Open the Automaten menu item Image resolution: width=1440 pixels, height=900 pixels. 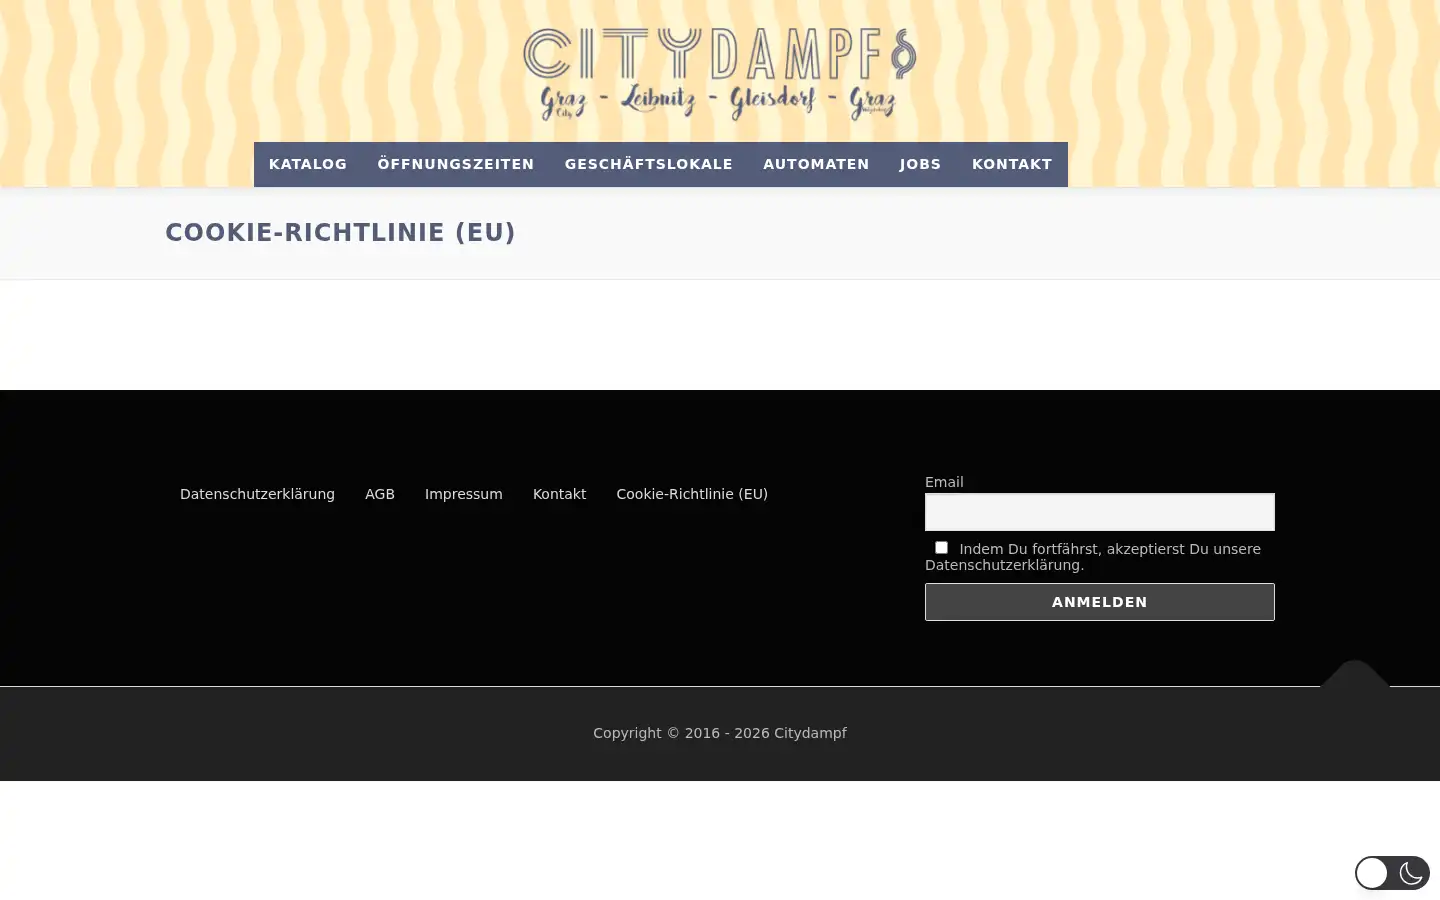coord(816,164)
